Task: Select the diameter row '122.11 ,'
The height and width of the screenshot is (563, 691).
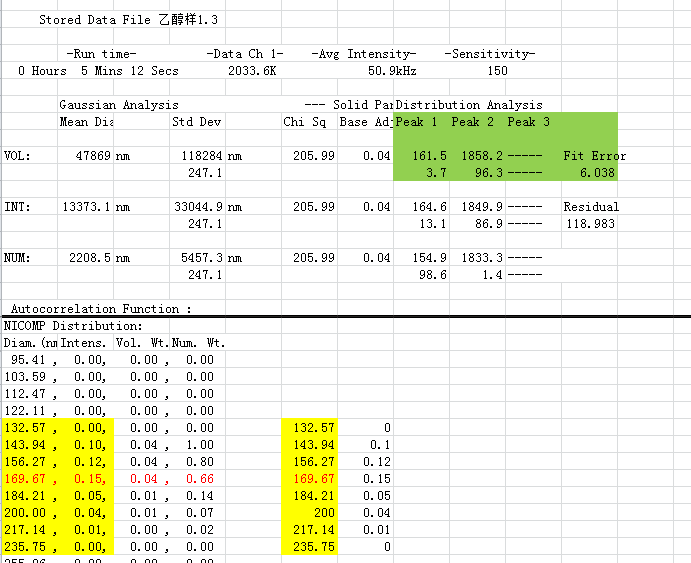Action: [29, 411]
